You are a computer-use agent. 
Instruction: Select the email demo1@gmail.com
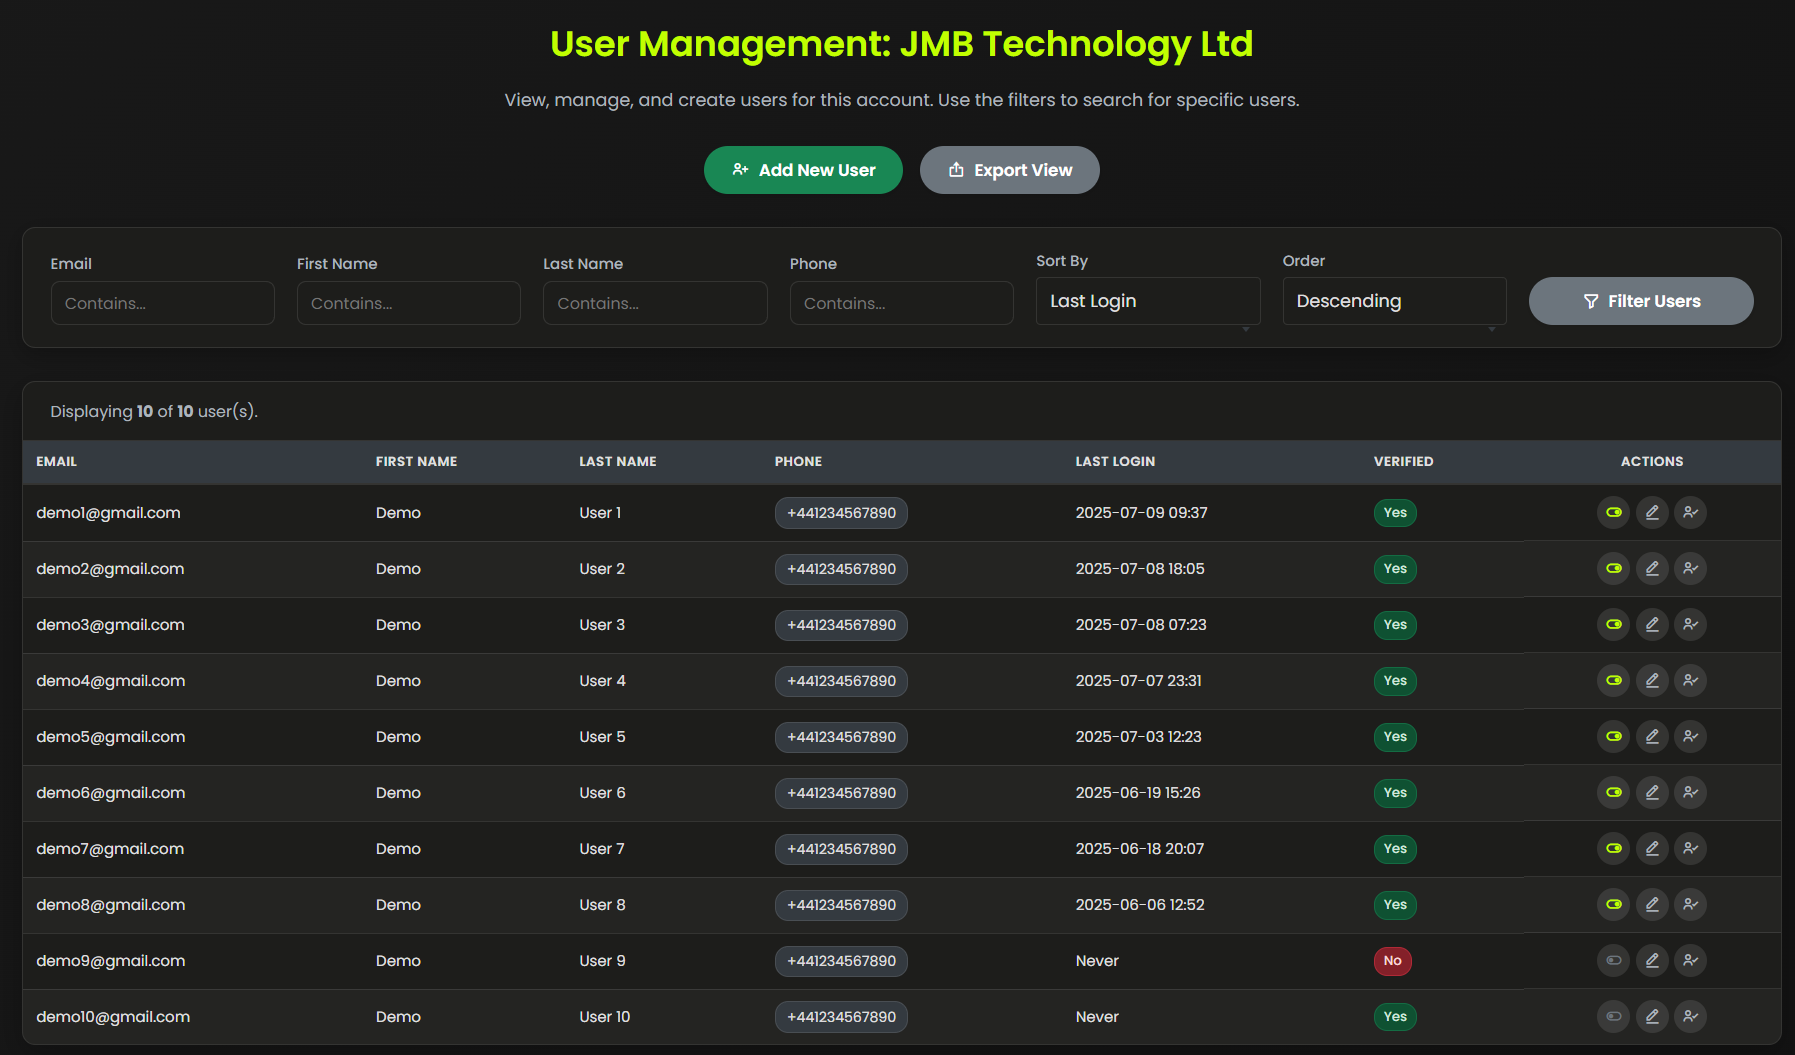[108, 513]
